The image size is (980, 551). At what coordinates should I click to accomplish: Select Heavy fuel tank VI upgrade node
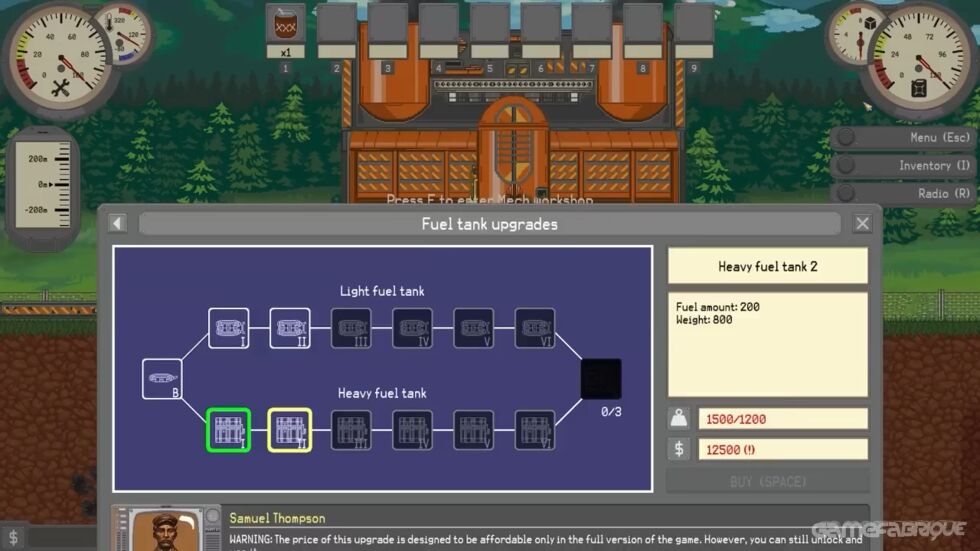coord(535,430)
